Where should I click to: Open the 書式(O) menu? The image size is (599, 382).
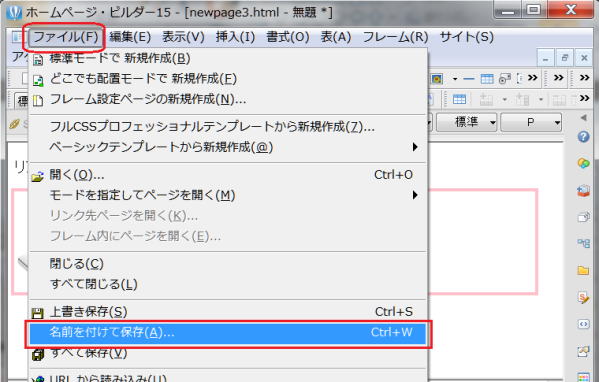[x=288, y=37]
